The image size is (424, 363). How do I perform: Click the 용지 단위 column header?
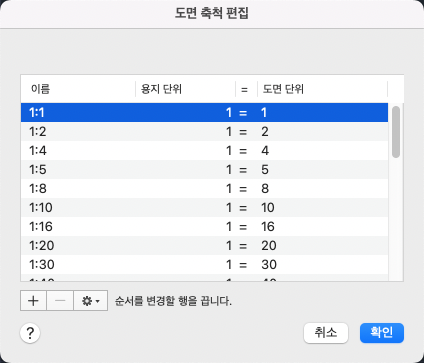185,89
